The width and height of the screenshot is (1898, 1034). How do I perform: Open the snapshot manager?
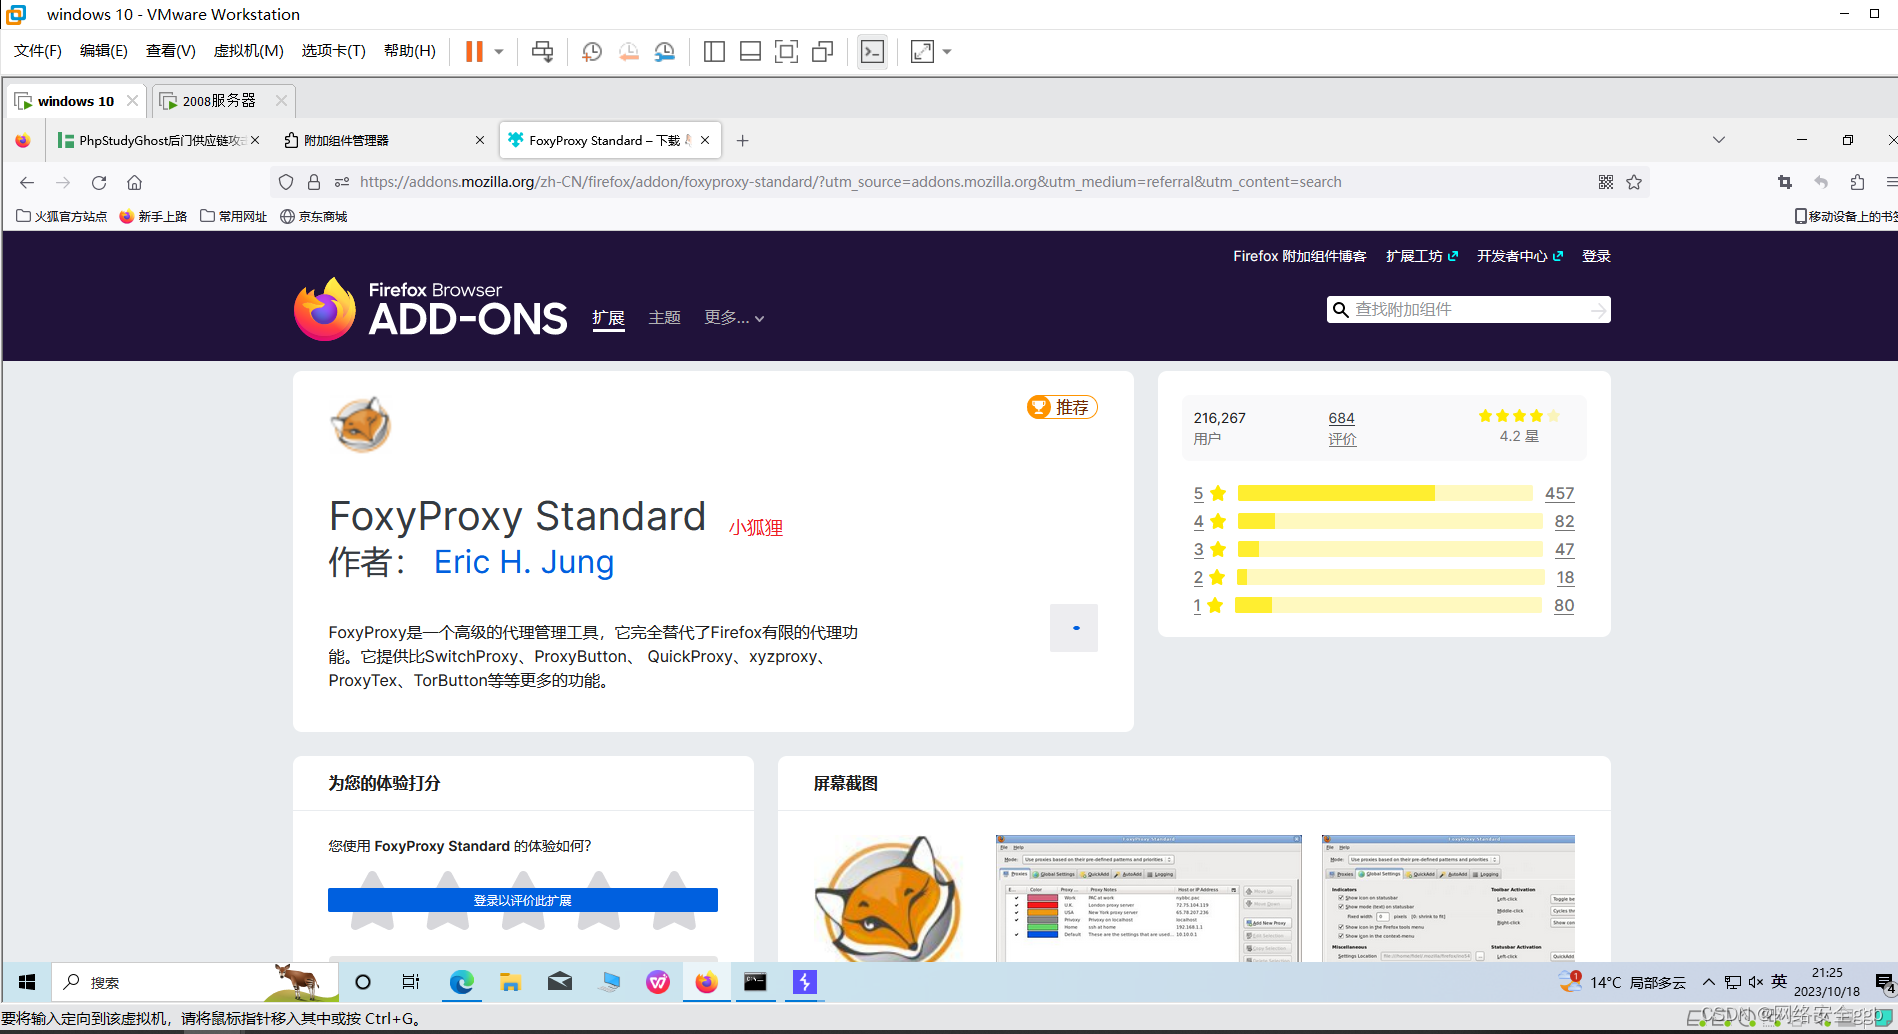coord(665,51)
